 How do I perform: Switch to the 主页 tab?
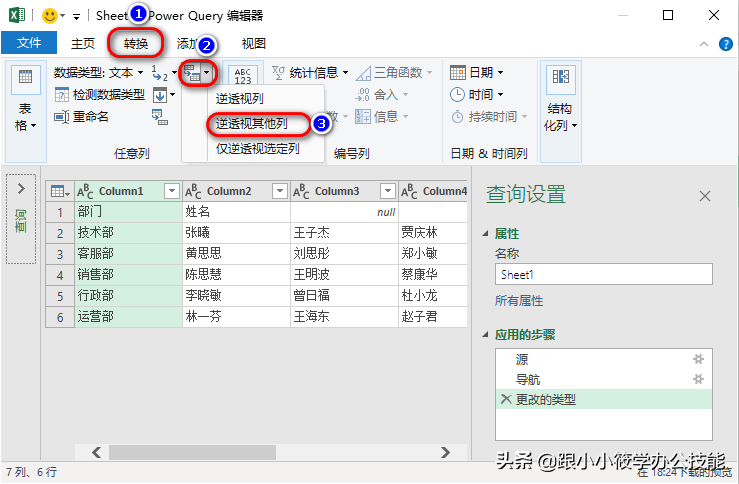pos(83,43)
